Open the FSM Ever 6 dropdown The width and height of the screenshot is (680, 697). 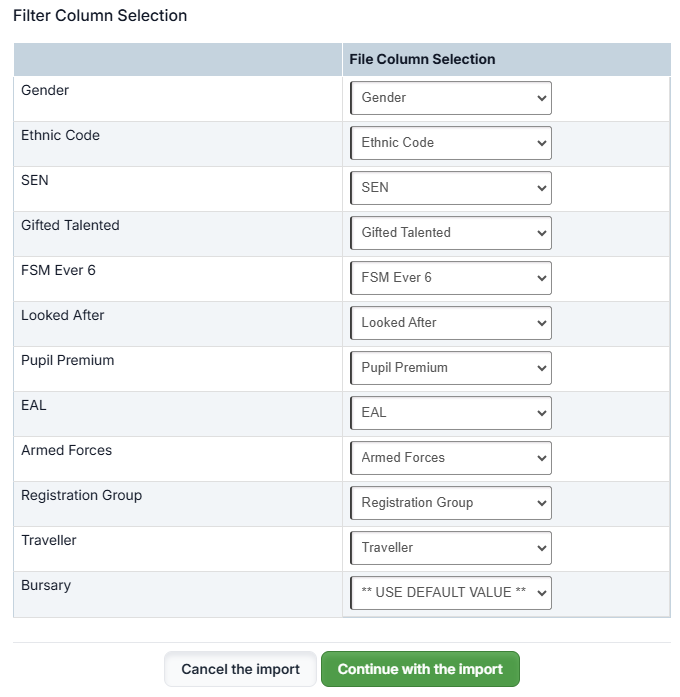click(x=450, y=278)
